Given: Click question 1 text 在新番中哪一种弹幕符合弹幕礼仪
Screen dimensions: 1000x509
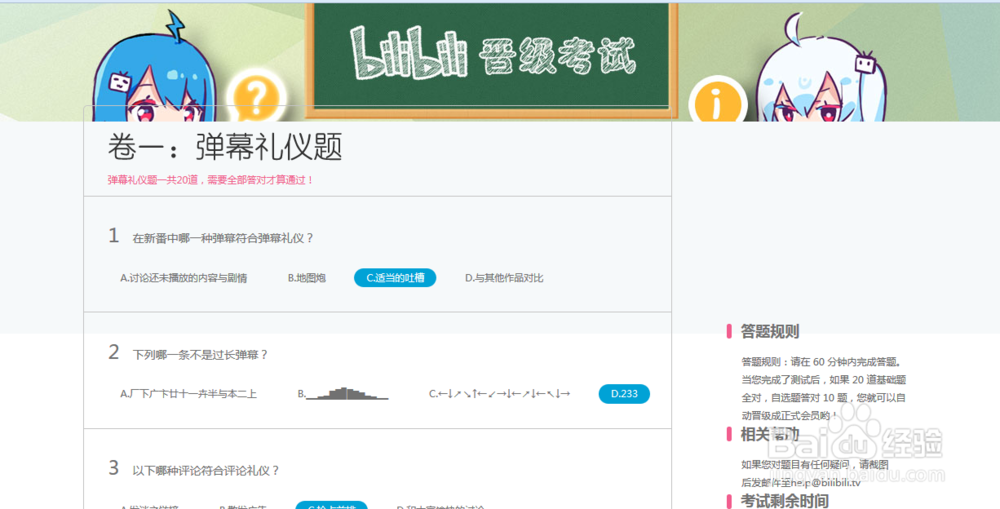Looking at the screenshot, I should tap(223, 238).
